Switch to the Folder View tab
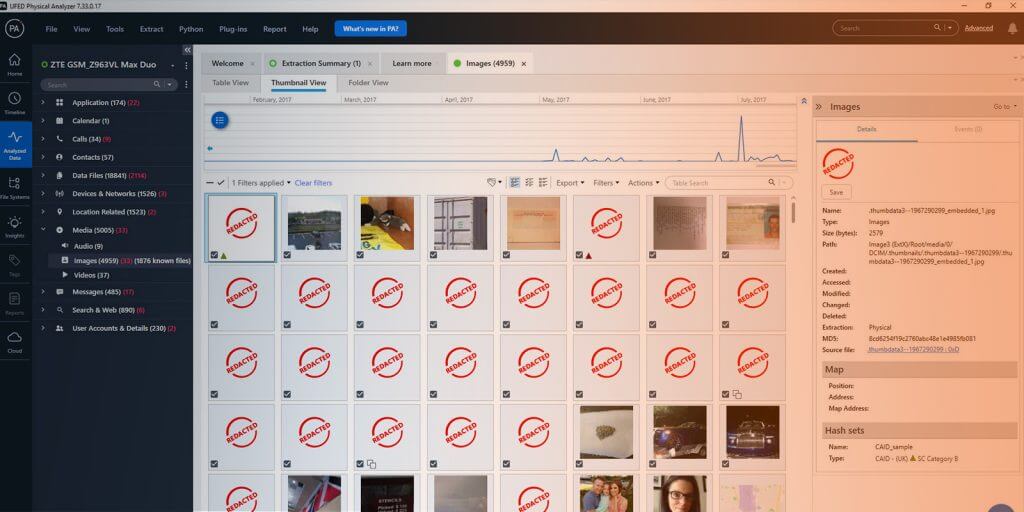Image resolution: width=1024 pixels, height=512 pixels. [x=368, y=83]
